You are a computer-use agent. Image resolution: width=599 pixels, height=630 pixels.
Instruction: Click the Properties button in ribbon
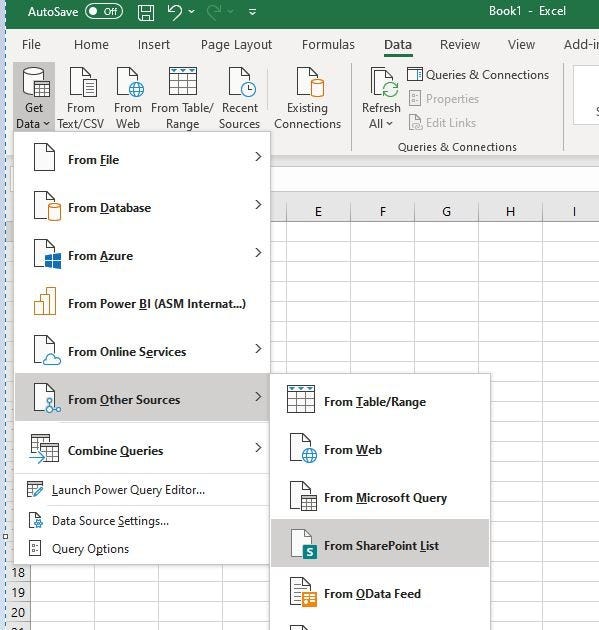click(x=444, y=99)
